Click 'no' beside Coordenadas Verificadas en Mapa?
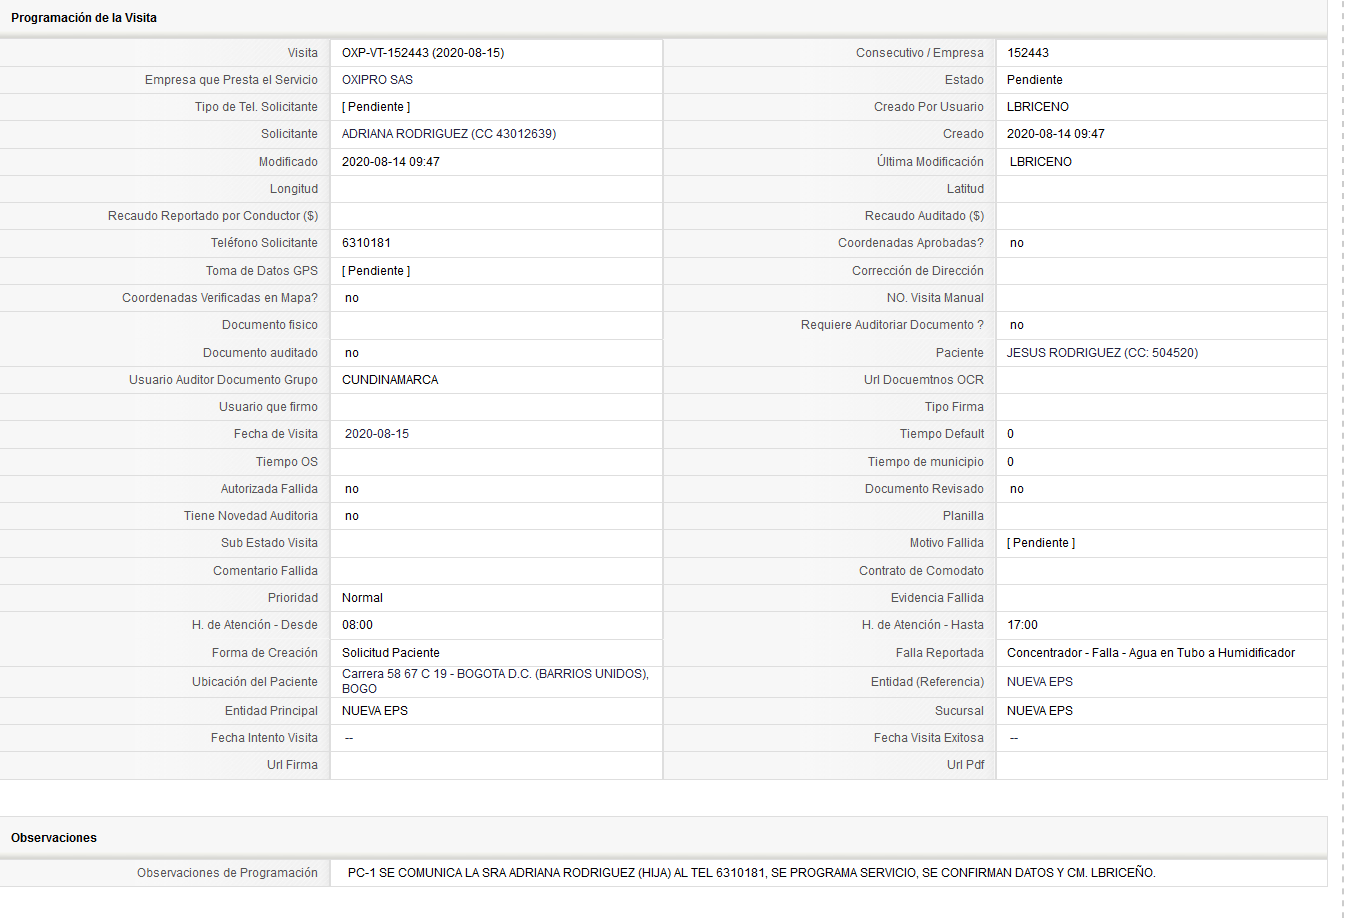 [352, 298]
